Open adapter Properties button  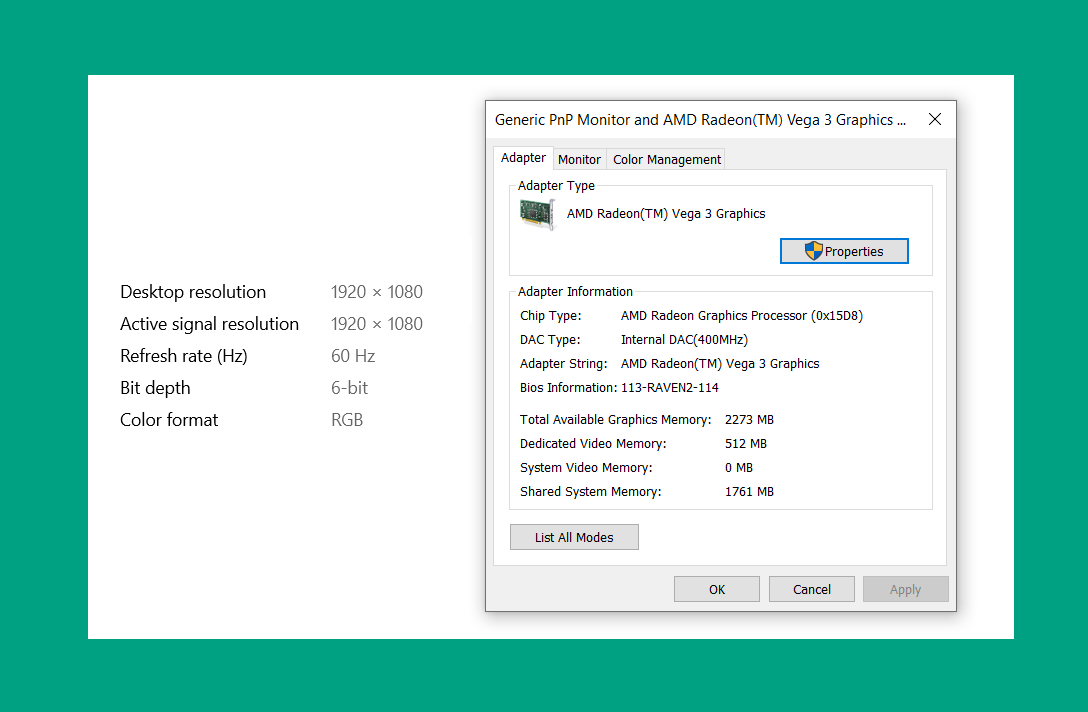(x=844, y=251)
